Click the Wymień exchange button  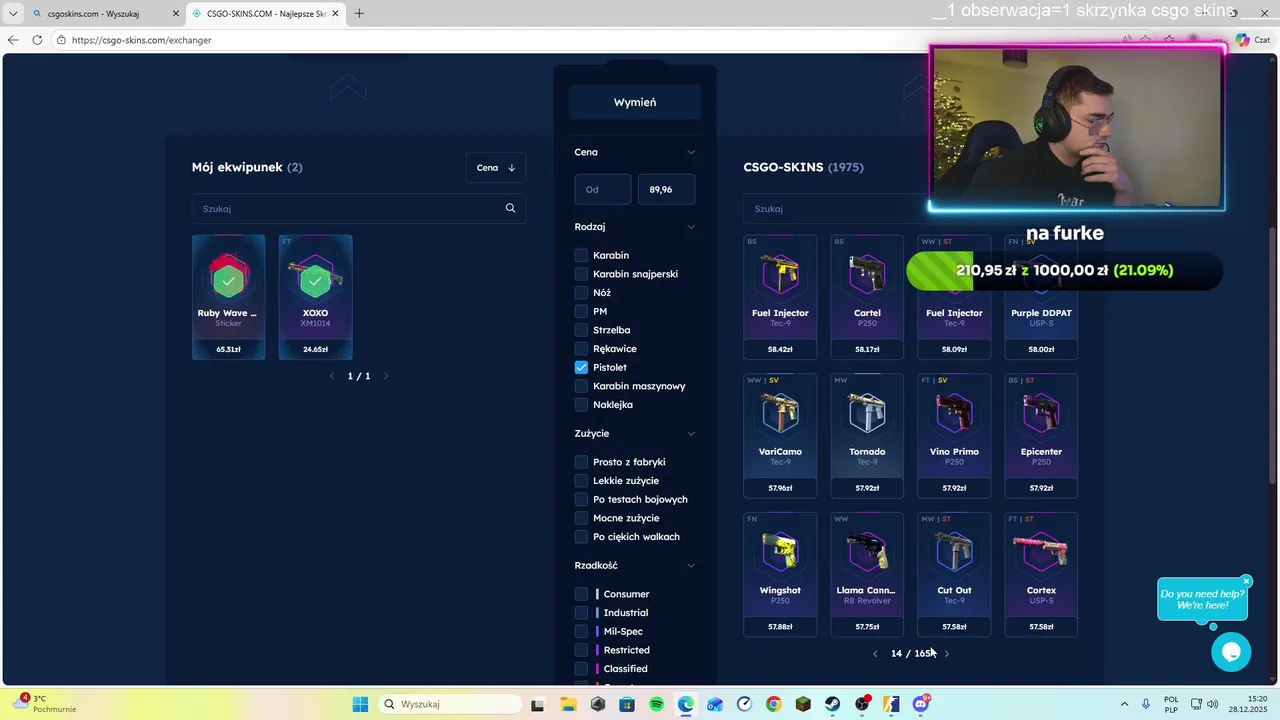coord(635,102)
